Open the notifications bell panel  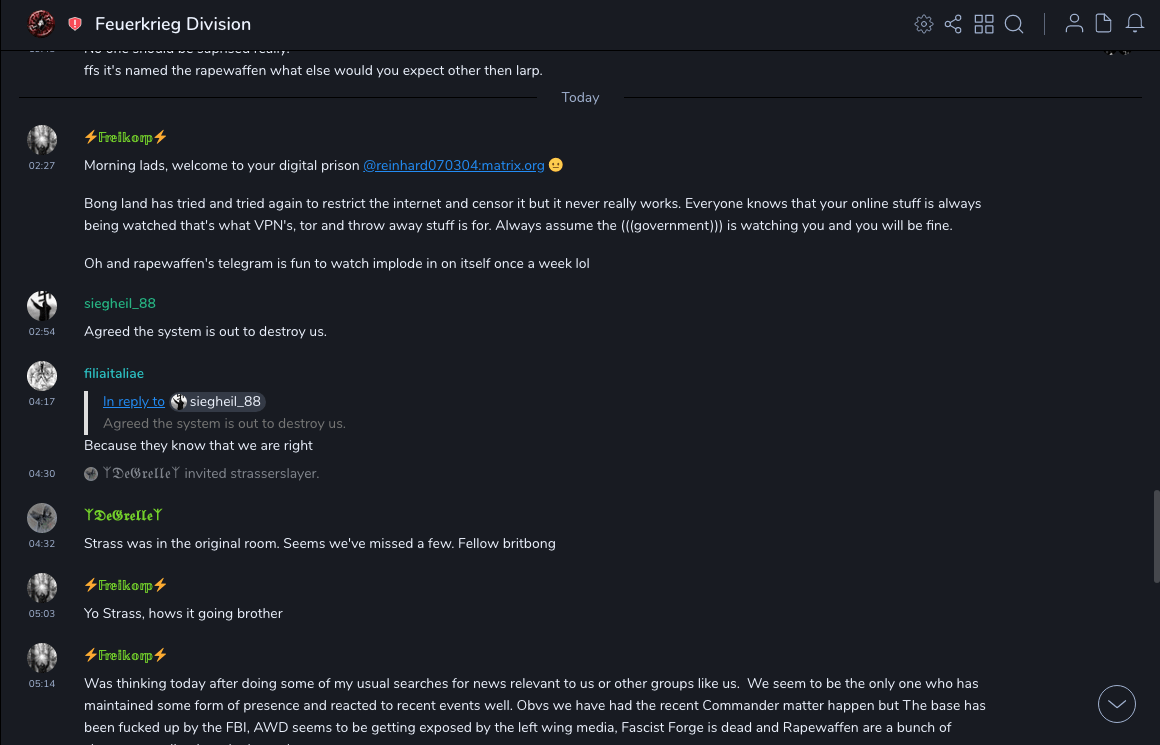1135,24
